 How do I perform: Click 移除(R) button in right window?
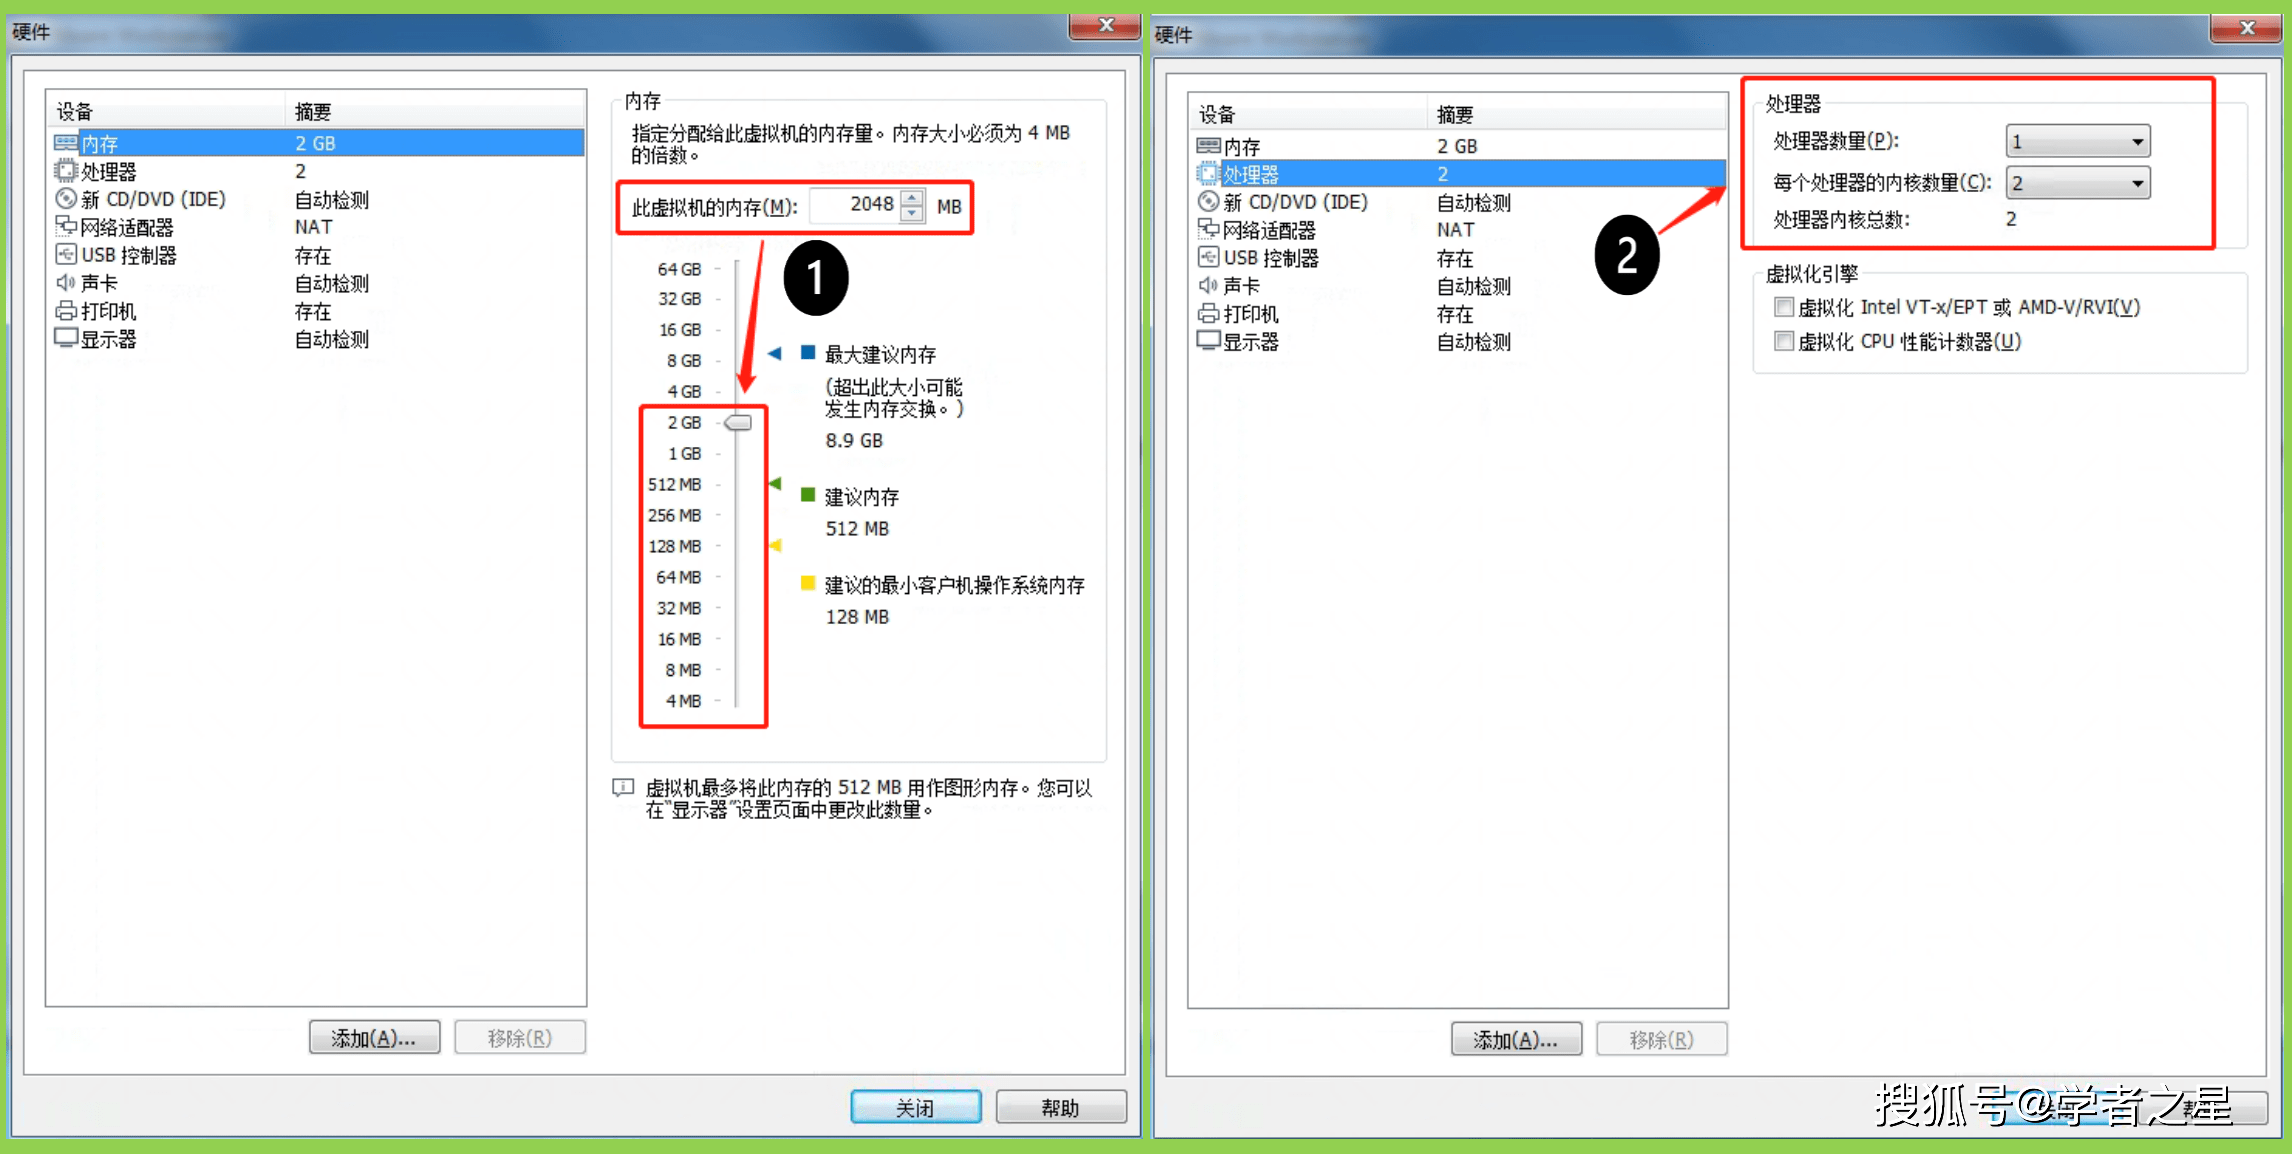[1662, 1040]
